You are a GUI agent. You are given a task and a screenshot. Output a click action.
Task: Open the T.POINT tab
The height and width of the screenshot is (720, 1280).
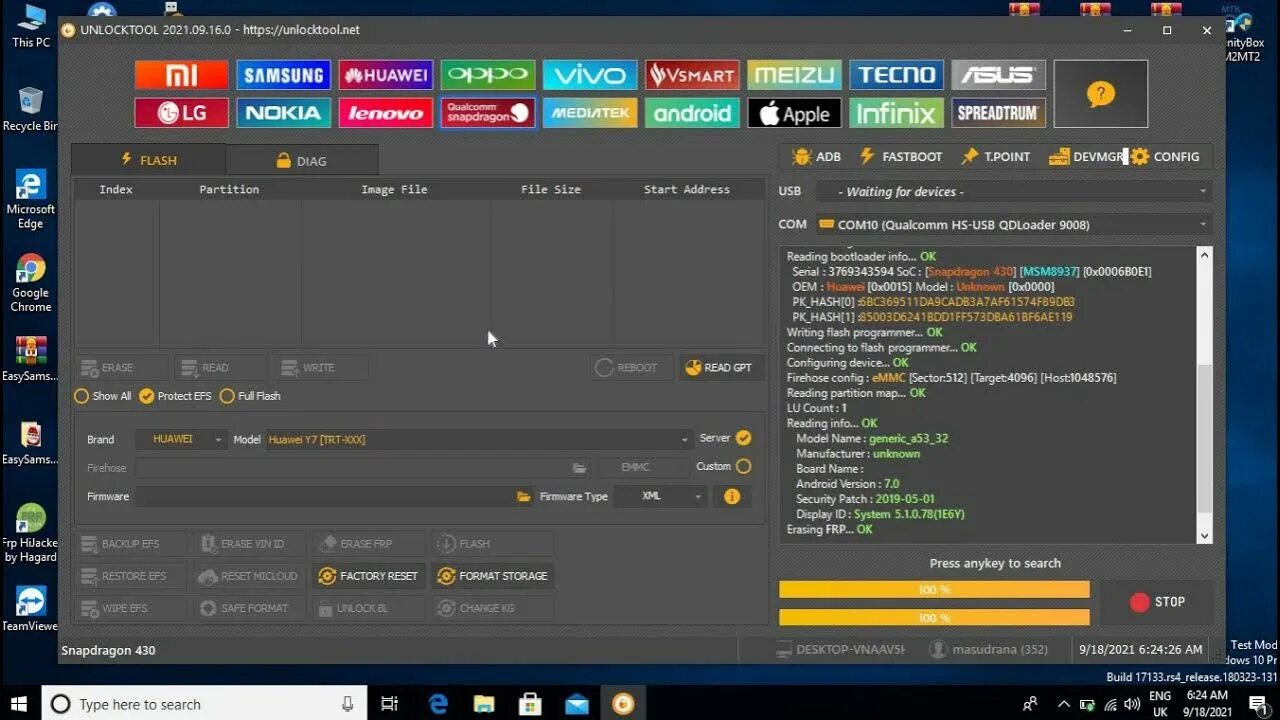coord(995,157)
